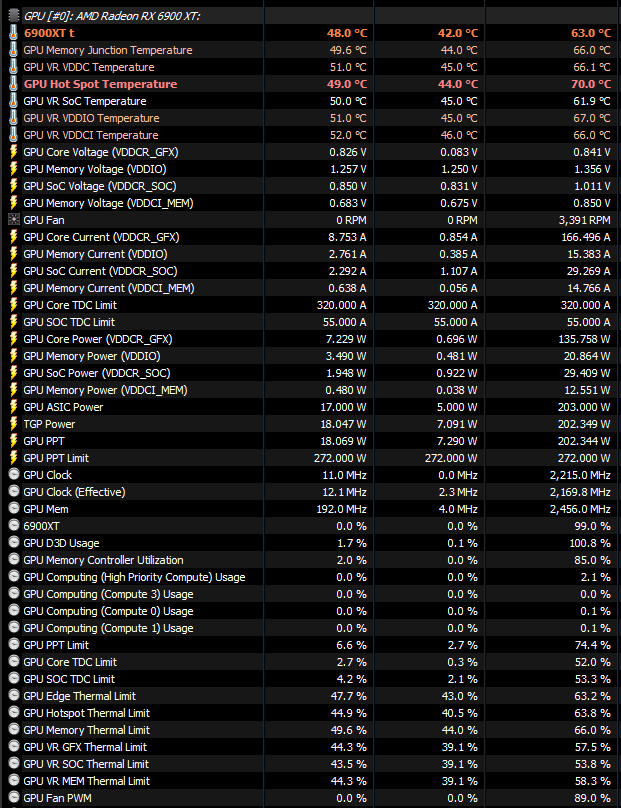Click thermometer icon for GPU VR VDDIO Temperature
The width and height of the screenshot is (621, 808).
14,117
